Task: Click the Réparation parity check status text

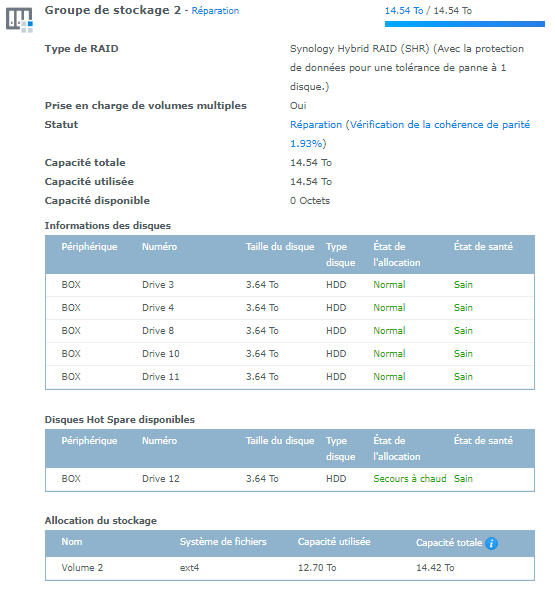Action: click(410, 134)
